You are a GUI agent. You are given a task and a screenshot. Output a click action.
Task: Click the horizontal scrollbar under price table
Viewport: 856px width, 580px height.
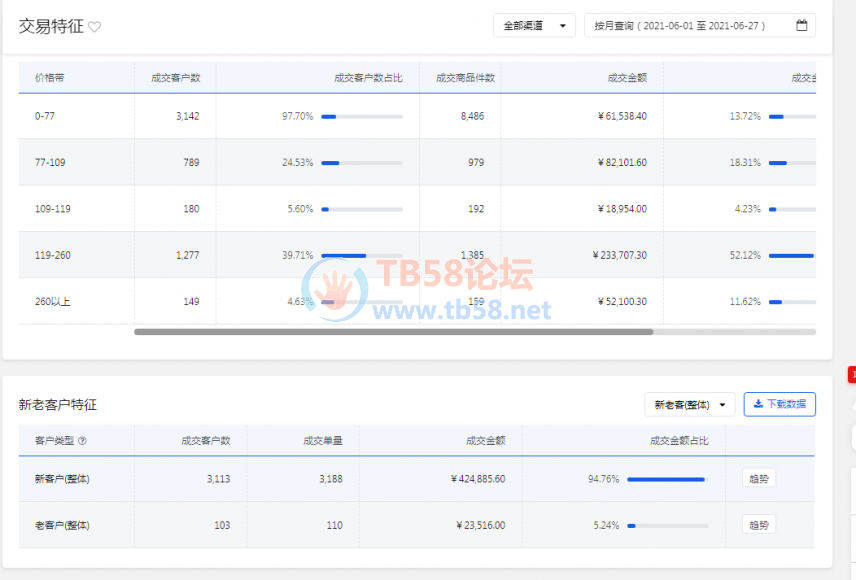coord(393,331)
